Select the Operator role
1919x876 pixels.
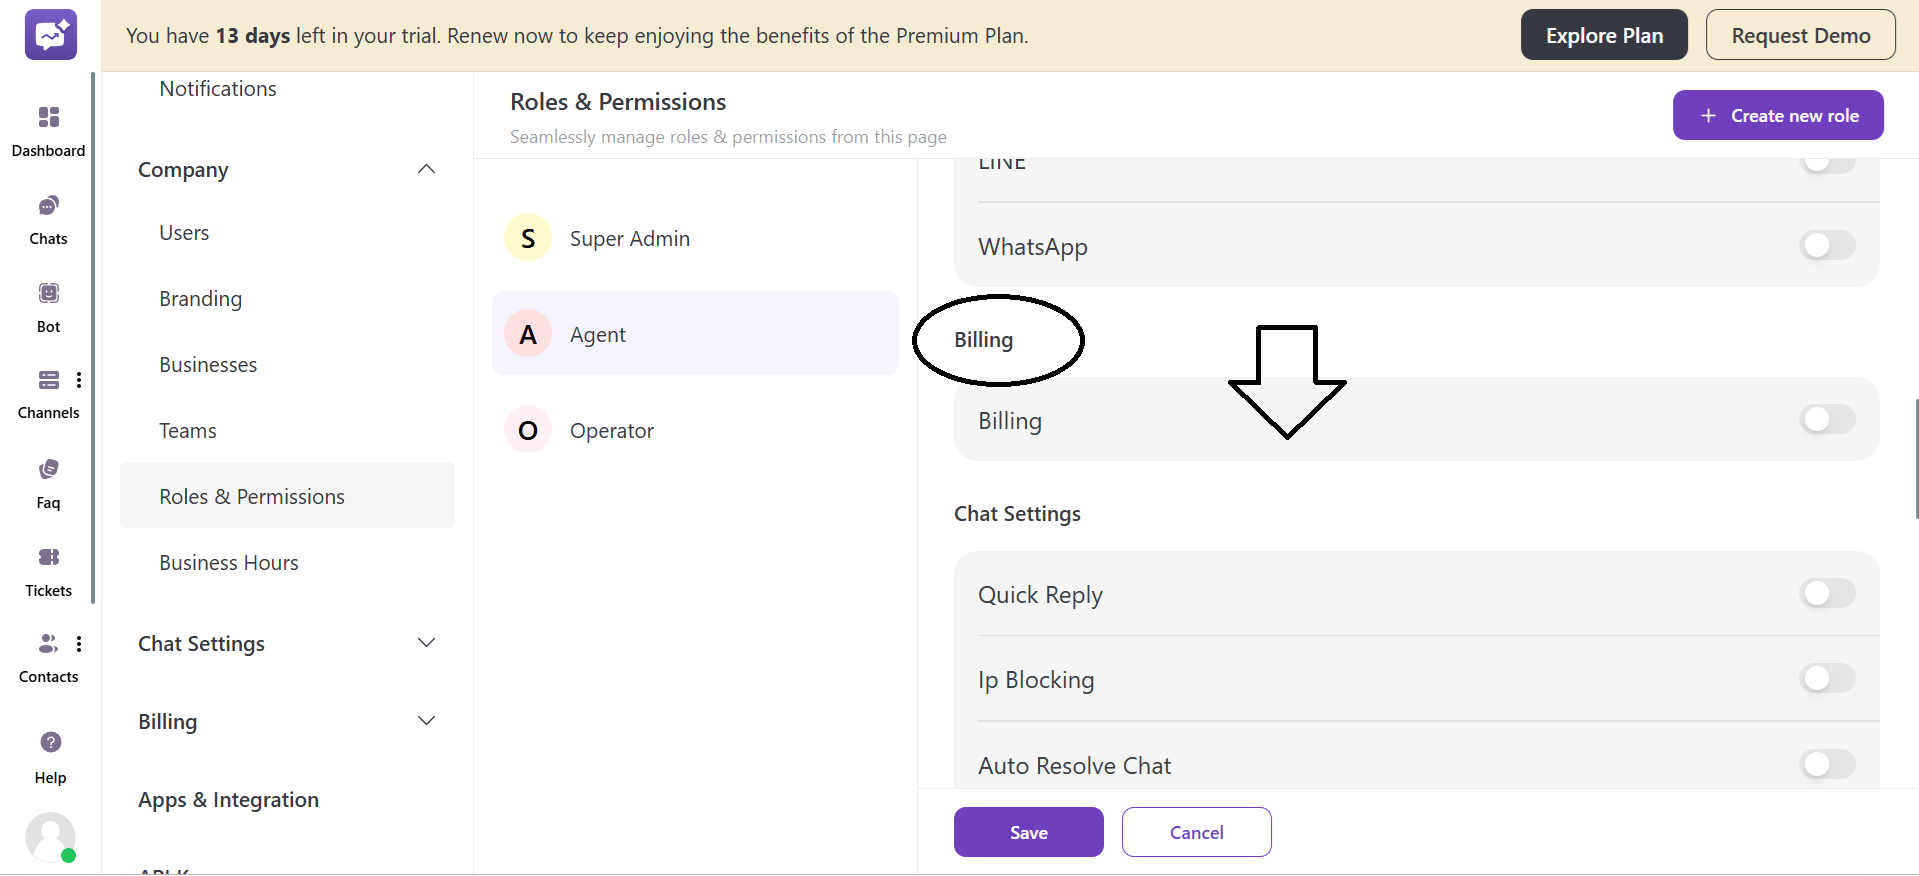pyautogui.click(x=611, y=429)
